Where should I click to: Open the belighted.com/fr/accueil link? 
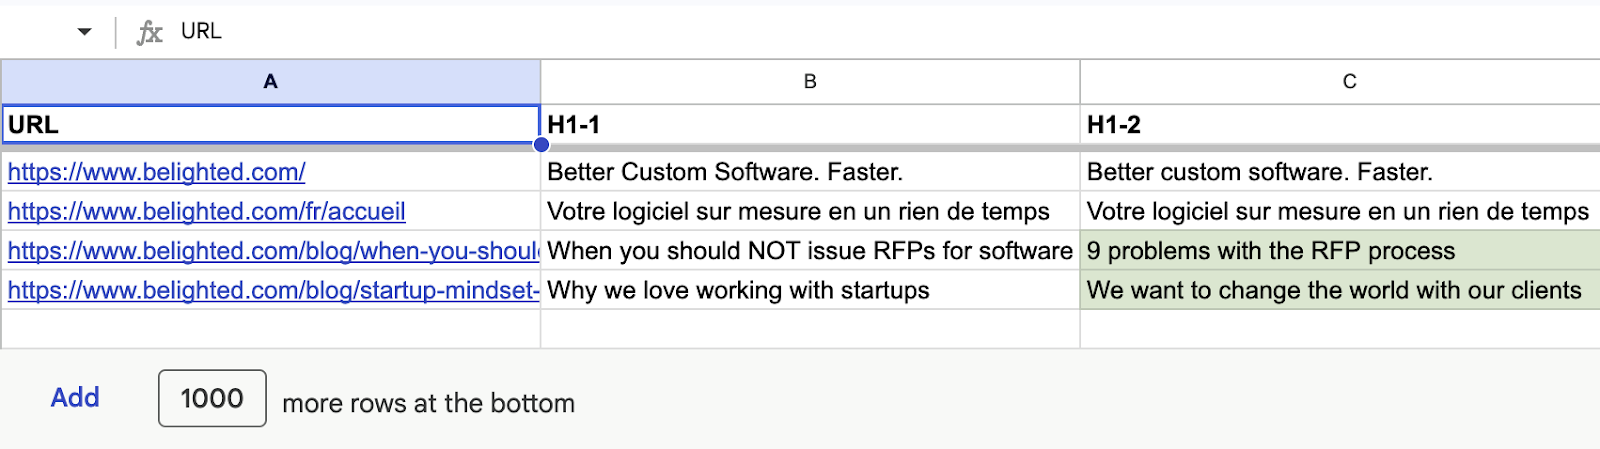click(206, 212)
